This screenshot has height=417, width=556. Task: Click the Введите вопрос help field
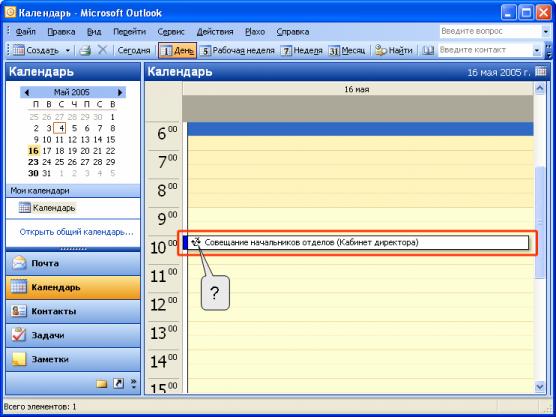point(490,31)
